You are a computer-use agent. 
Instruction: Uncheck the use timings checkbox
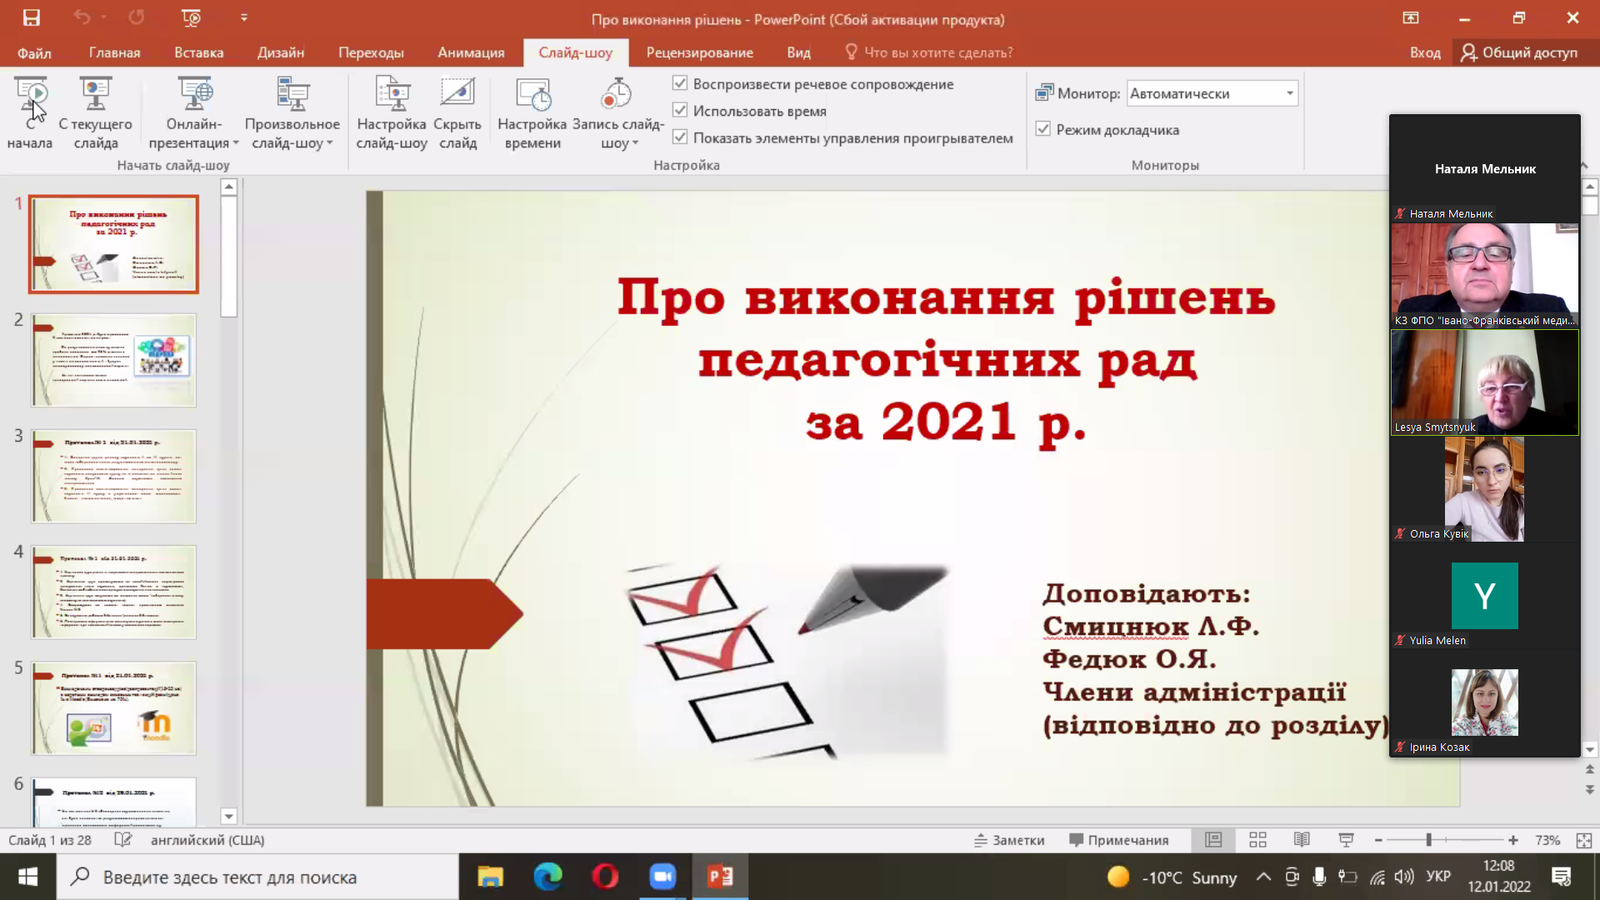point(680,111)
